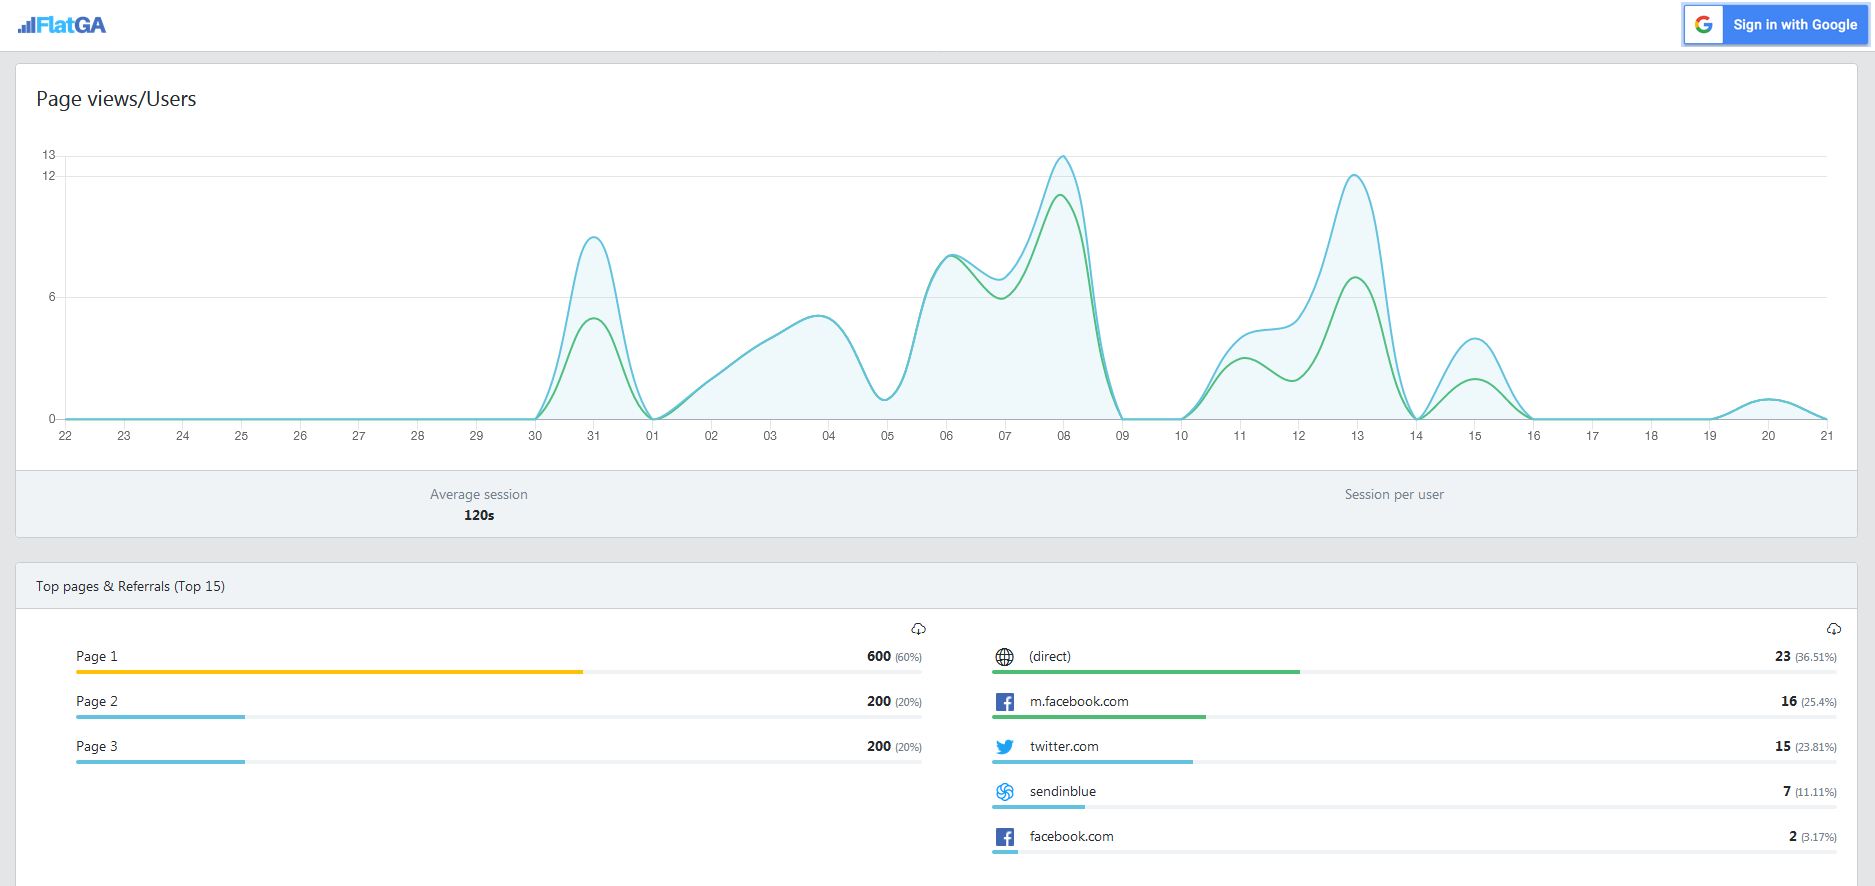Click the 600 value for Page 1
Image resolution: width=1875 pixels, height=886 pixels.
tap(878, 656)
